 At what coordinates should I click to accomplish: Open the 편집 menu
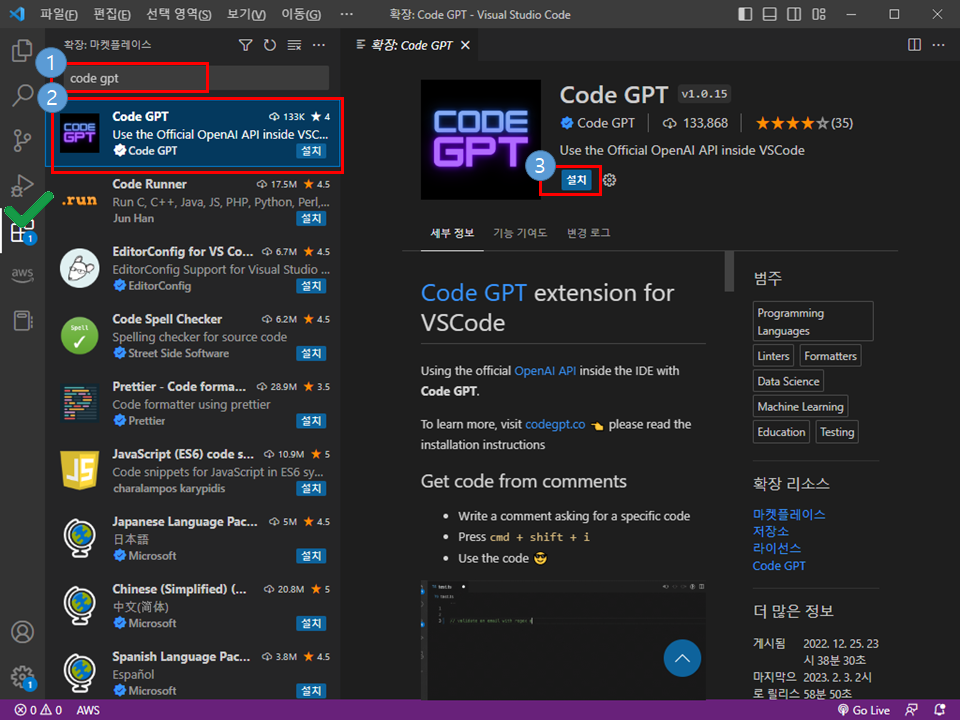pos(112,14)
